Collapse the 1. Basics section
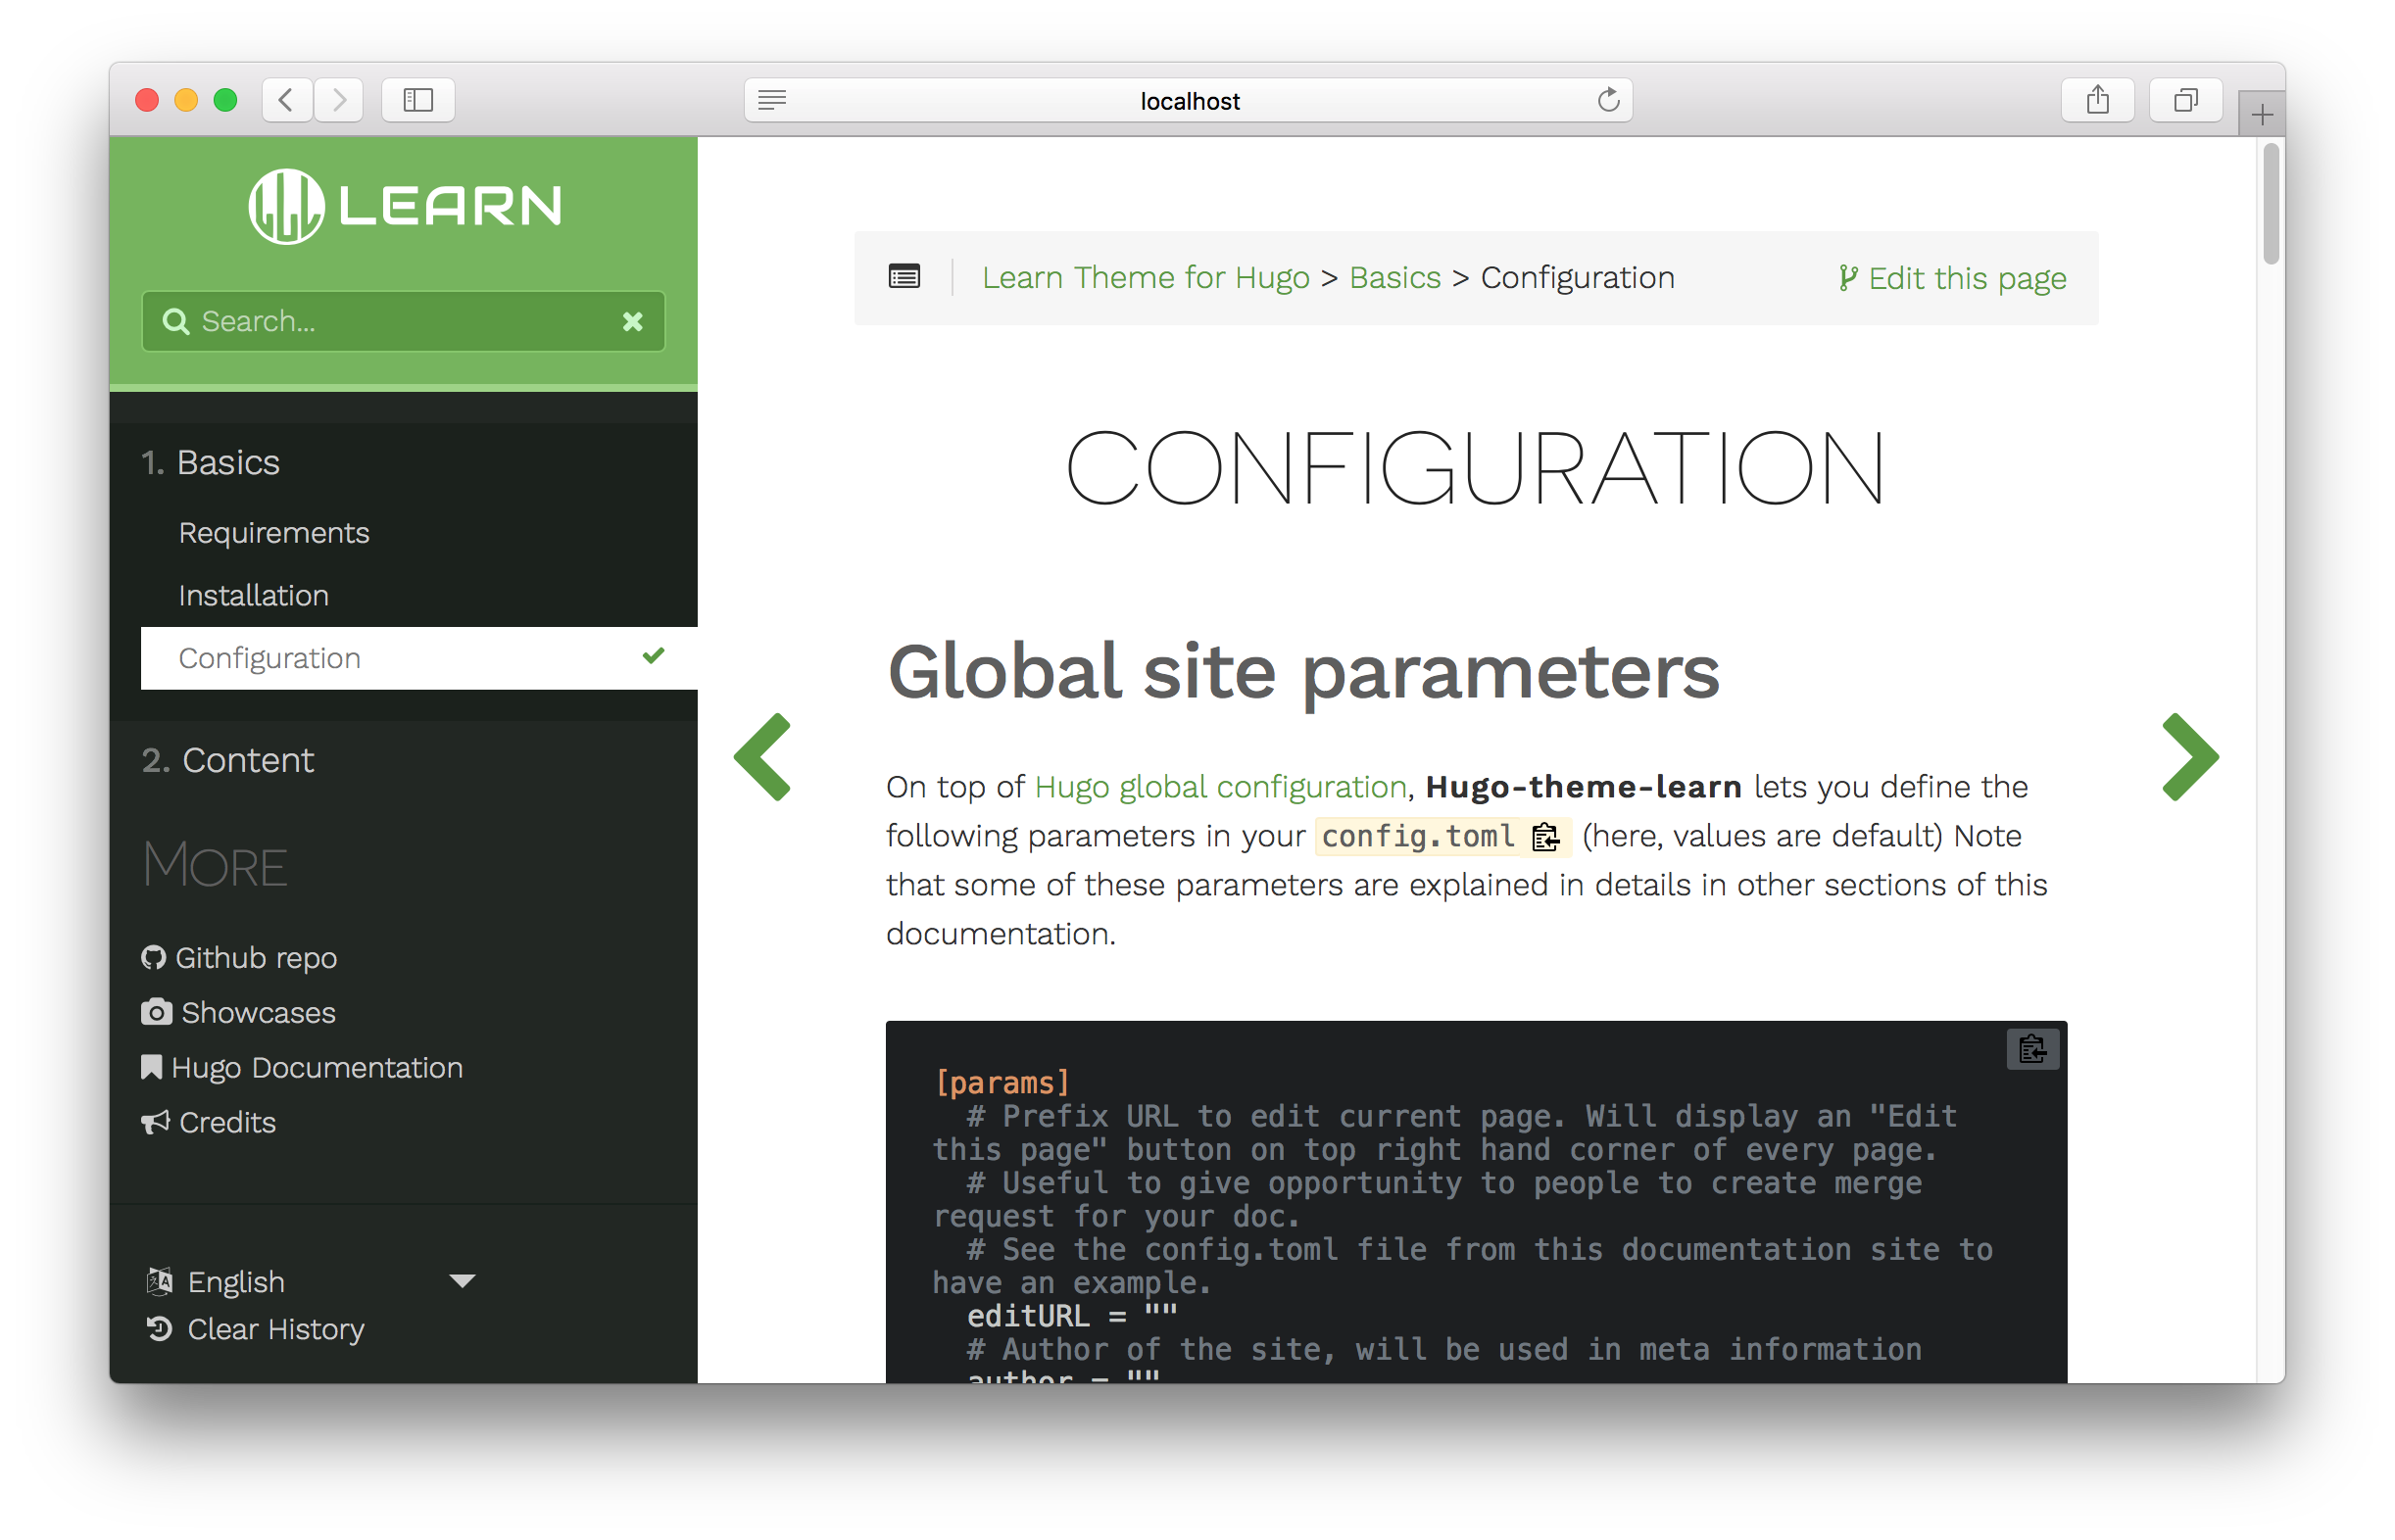This screenshot has width=2395, height=1540. (x=211, y=462)
